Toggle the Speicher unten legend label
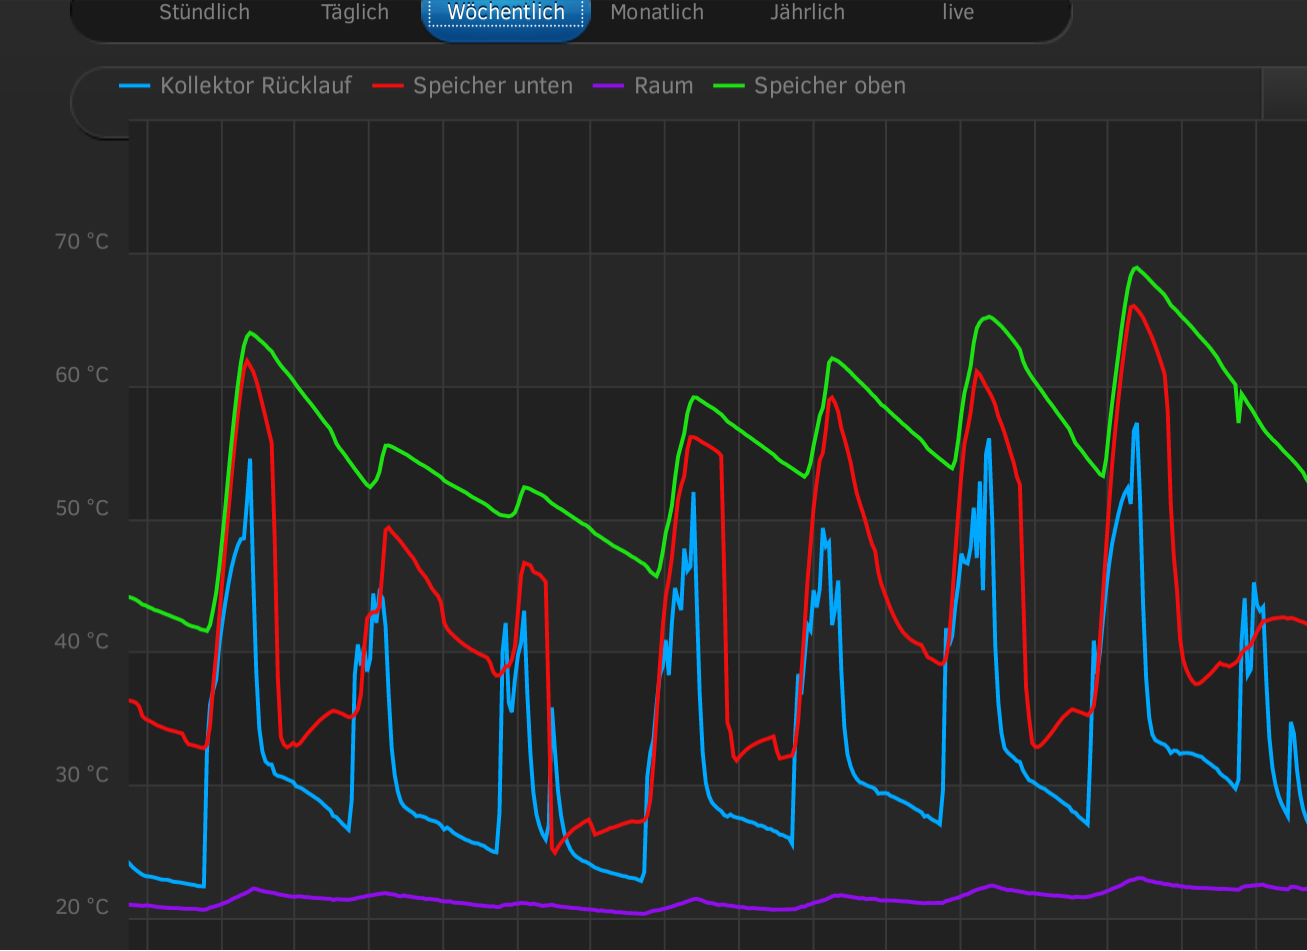The height and width of the screenshot is (951, 1307). [x=493, y=86]
